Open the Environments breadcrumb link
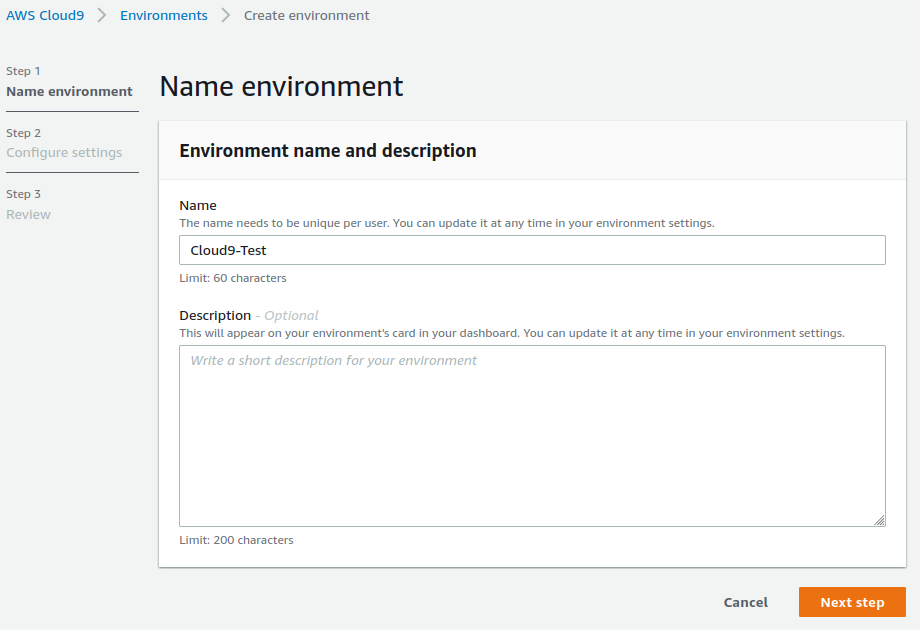This screenshot has width=920, height=630. 164,16
